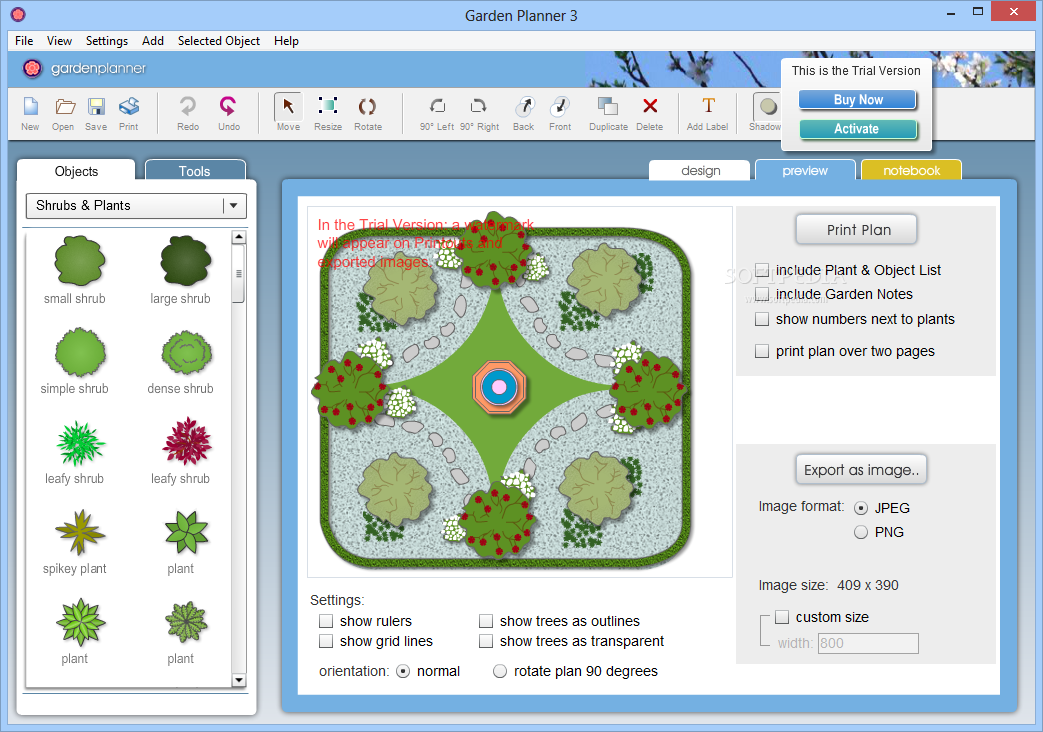The image size is (1043, 732).
Task: Switch to the design tab
Action: 700,170
